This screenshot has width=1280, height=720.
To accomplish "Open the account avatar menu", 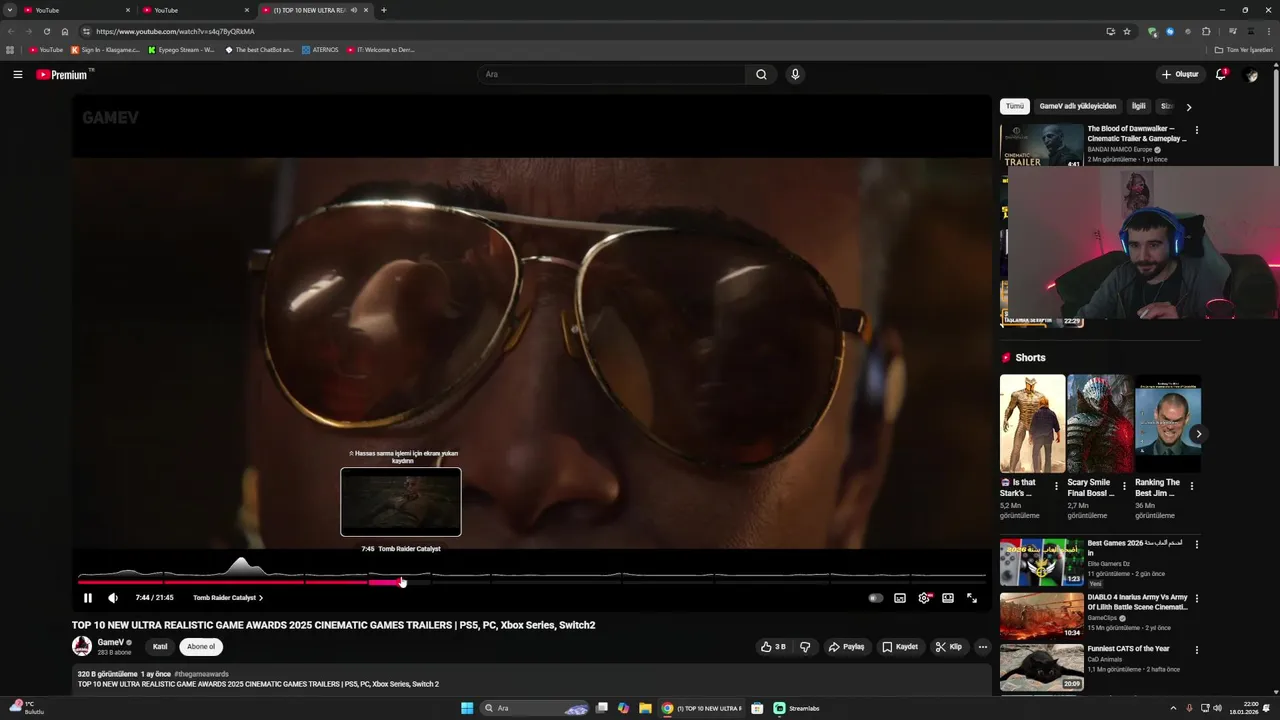I will pyautogui.click(x=1251, y=75).
